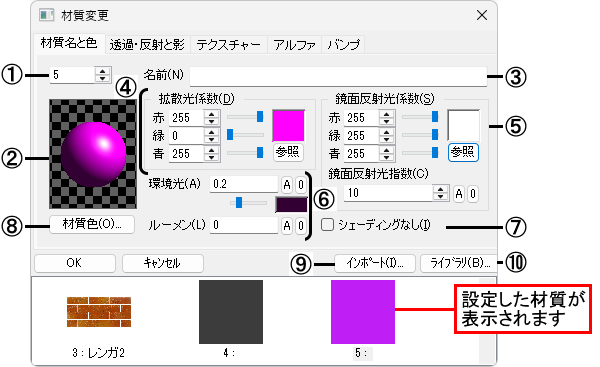Screen dimensions: 600x367
Task: Decrease the diffuse 赤 value with down arrow
Action: tap(211, 122)
